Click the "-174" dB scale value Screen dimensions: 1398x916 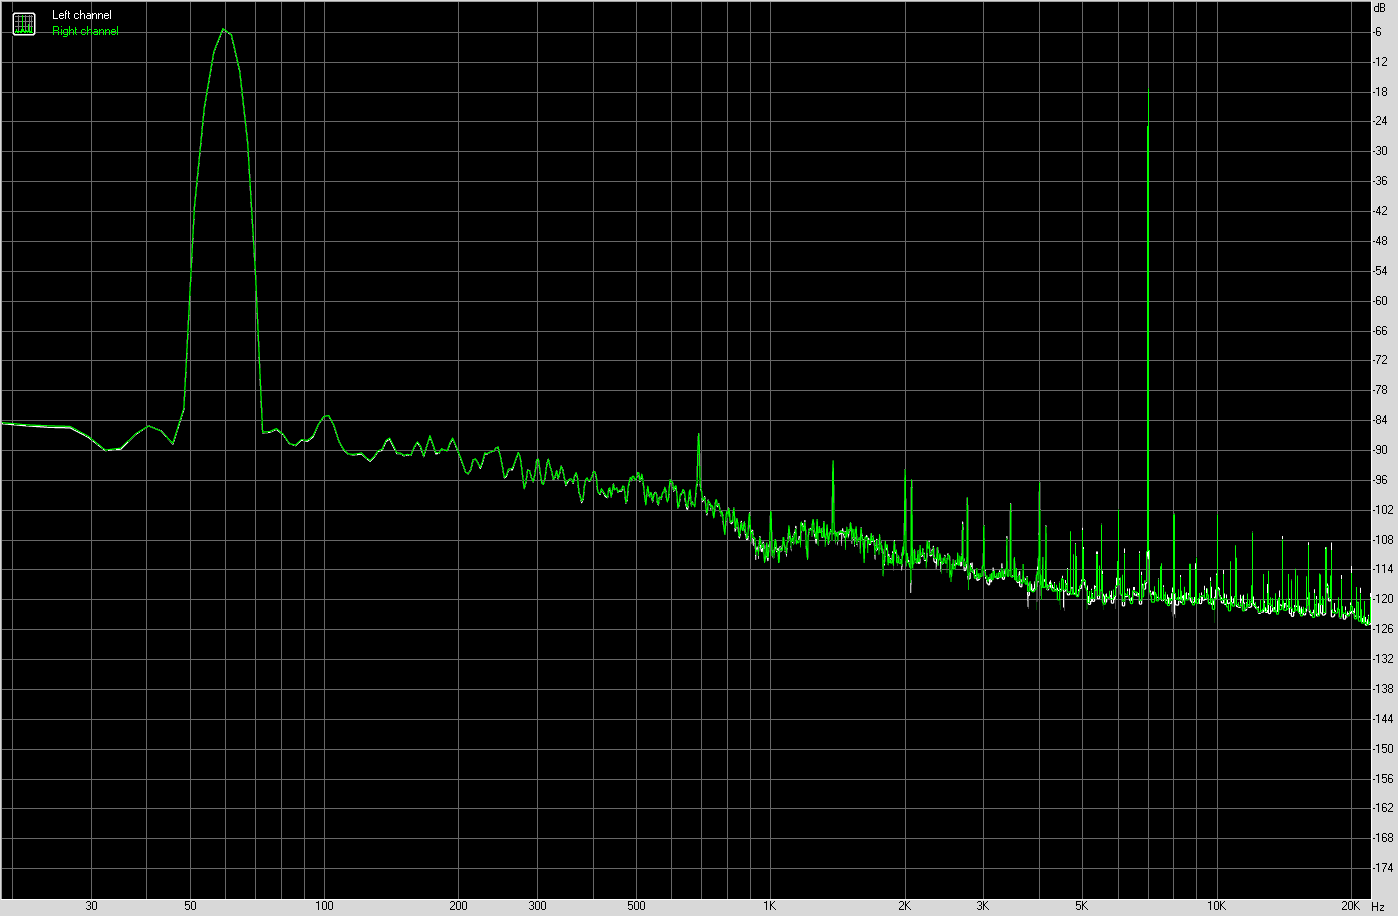(1384, 867)
